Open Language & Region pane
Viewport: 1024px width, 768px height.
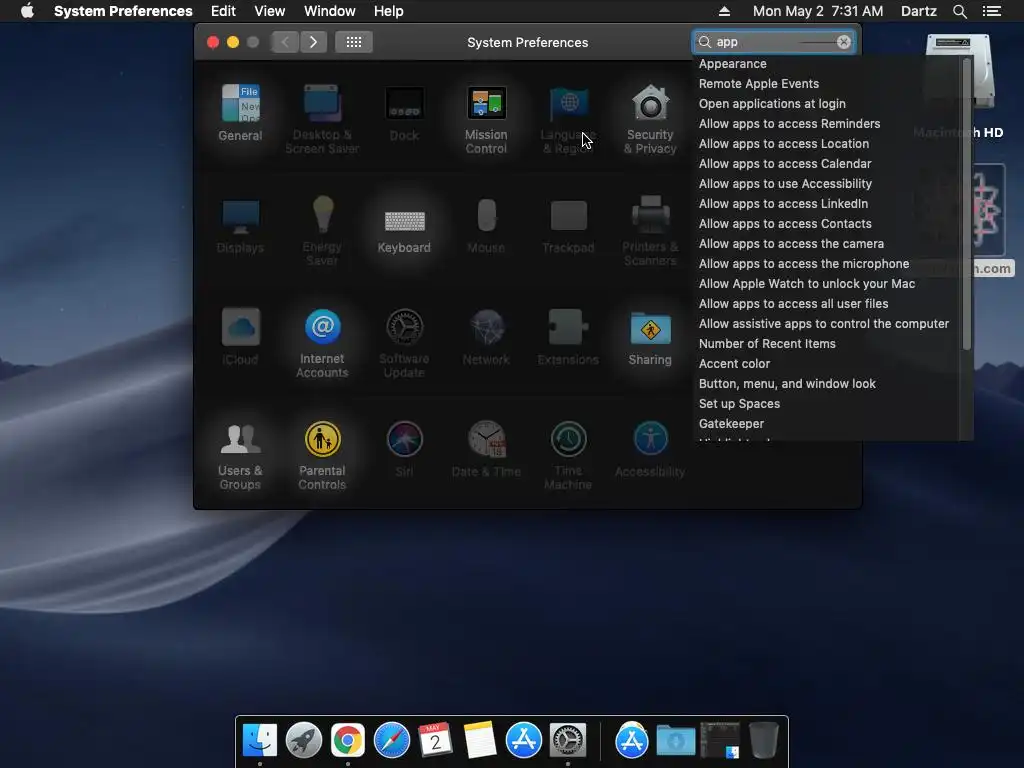click(x=568, y=120)
